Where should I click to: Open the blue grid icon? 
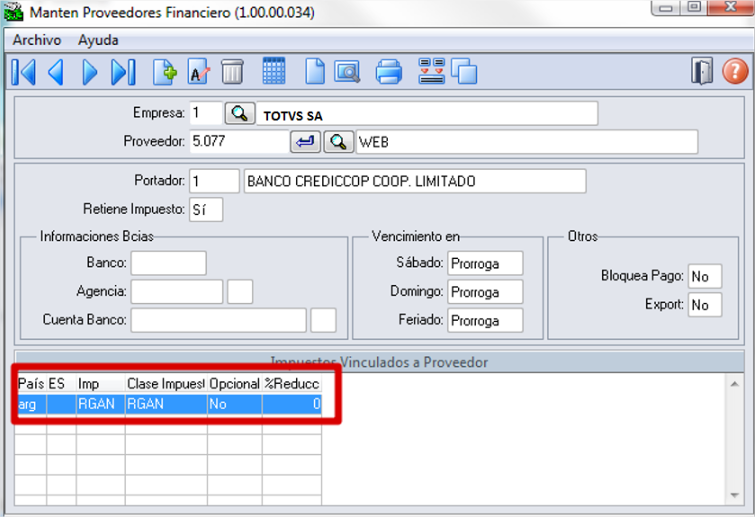pyautogui.click(x=274, y=71)
